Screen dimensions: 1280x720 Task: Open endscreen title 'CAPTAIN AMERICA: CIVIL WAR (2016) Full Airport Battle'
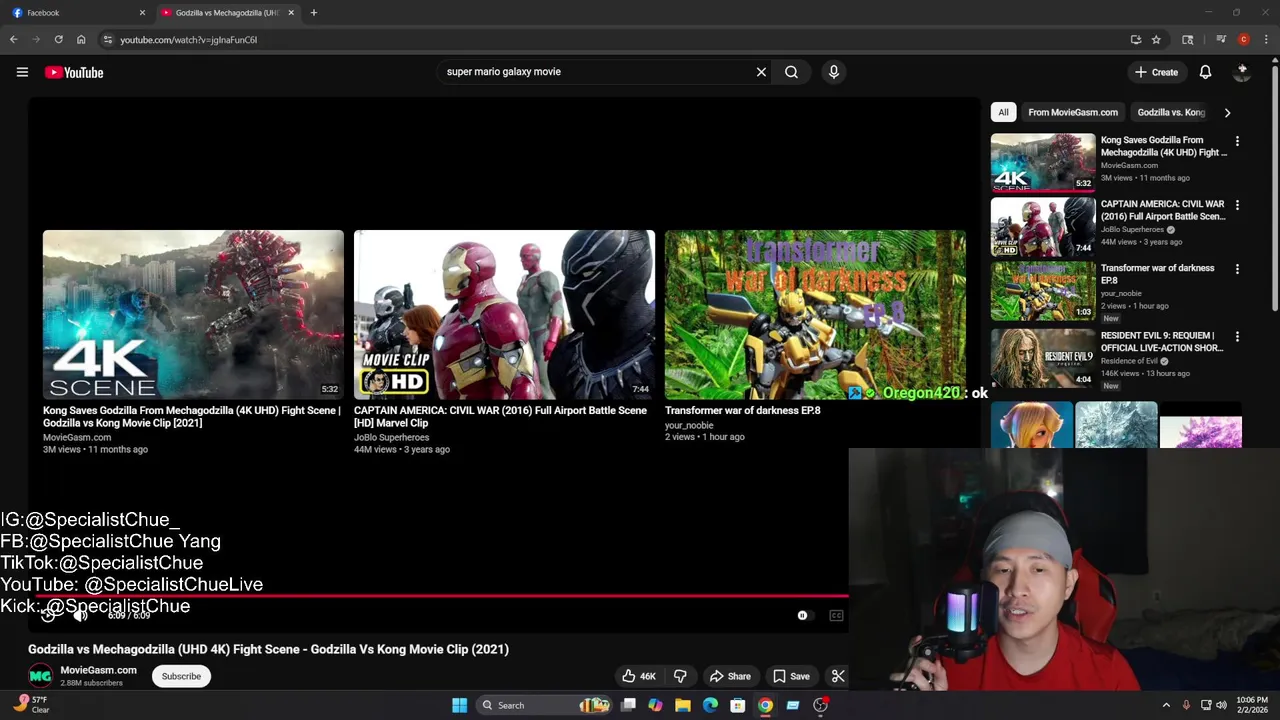[x=500, y=416]
